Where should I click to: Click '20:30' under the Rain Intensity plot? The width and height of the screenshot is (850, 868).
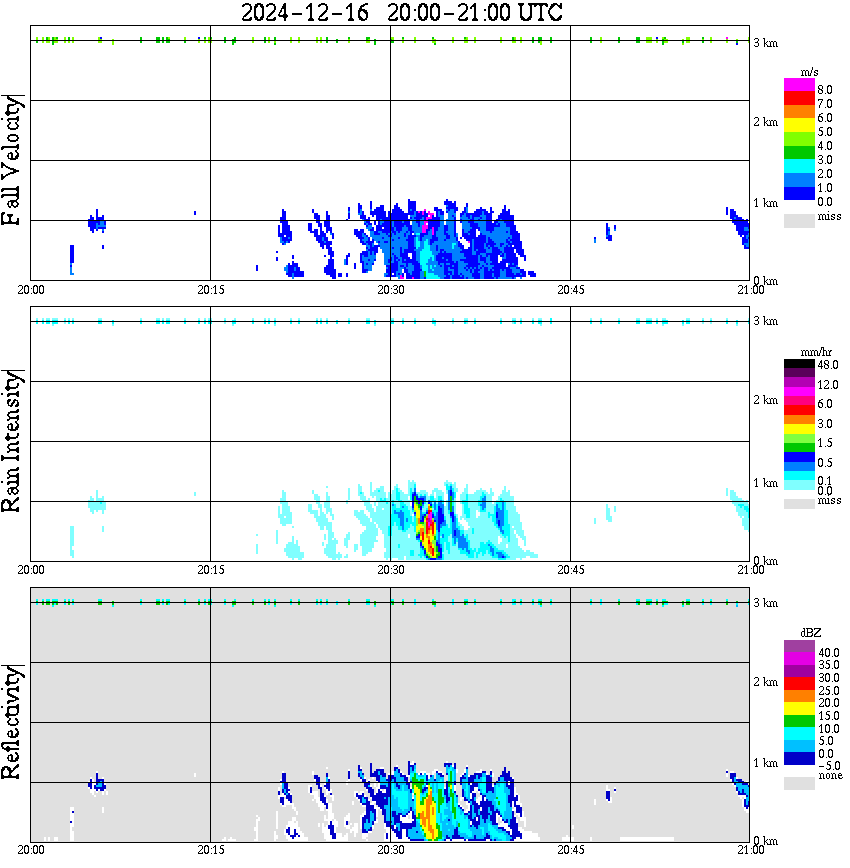[390, 570]
